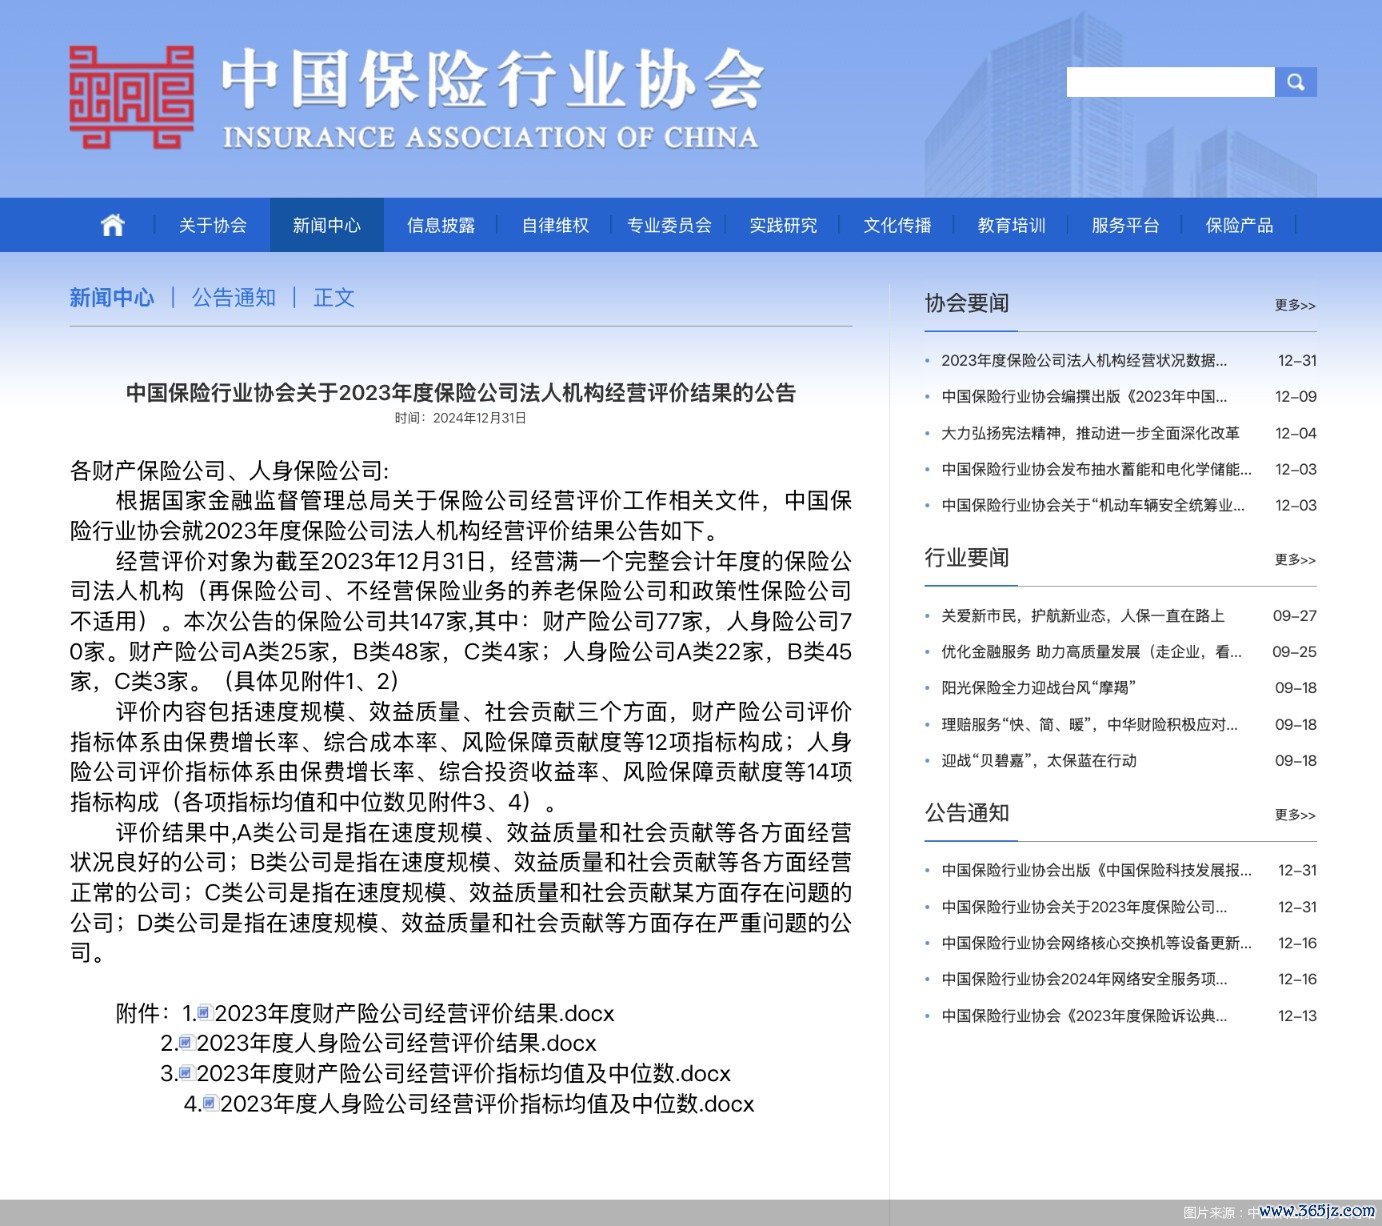Image resolution: width=1382 pixels, height=1226 pixels.
Task: Click docx icon for attachment 3
Action: pos(186,1073)
